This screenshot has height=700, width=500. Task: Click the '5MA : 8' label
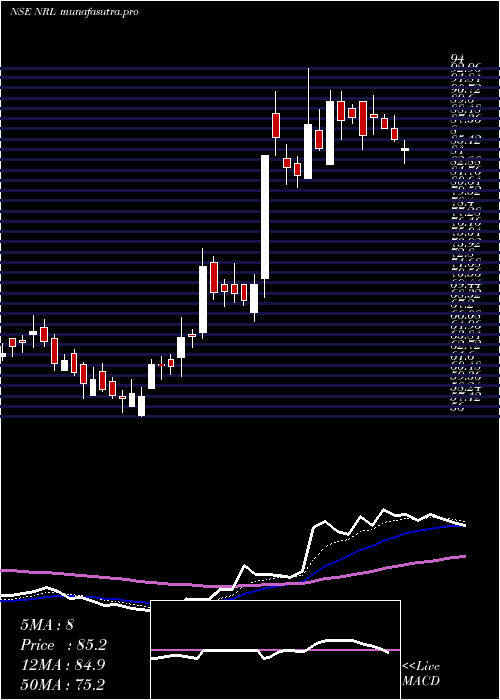tap(47, 625)
